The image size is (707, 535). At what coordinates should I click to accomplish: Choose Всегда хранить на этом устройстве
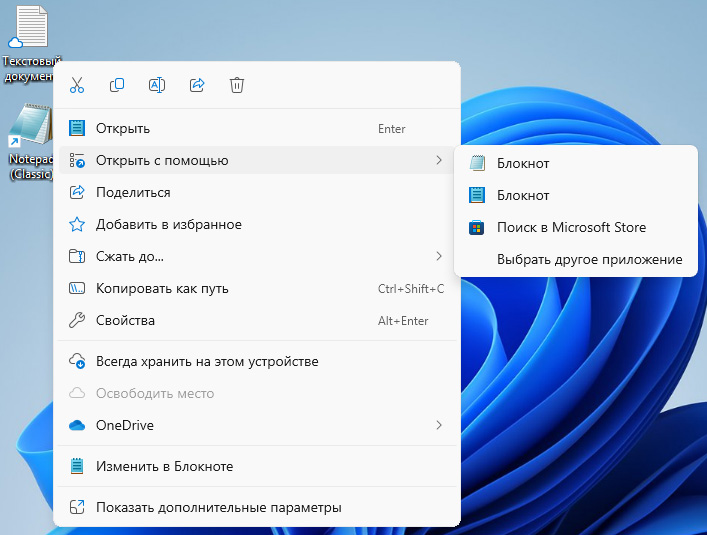pyautogui.click(x=257, y=361)
